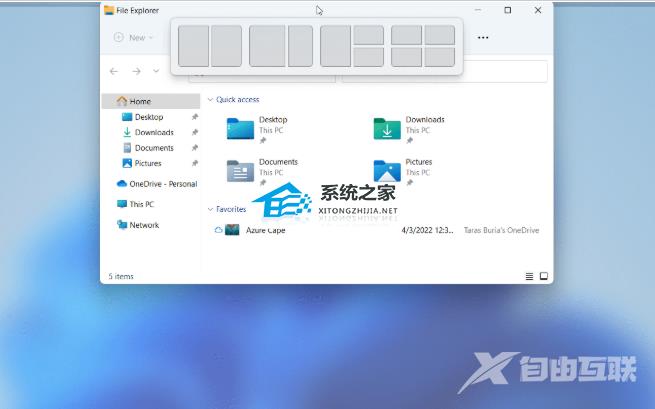The height and width of the screenshot is (409, 655).
Task: Collapse the Favorites section
Action: pos(211,210)
